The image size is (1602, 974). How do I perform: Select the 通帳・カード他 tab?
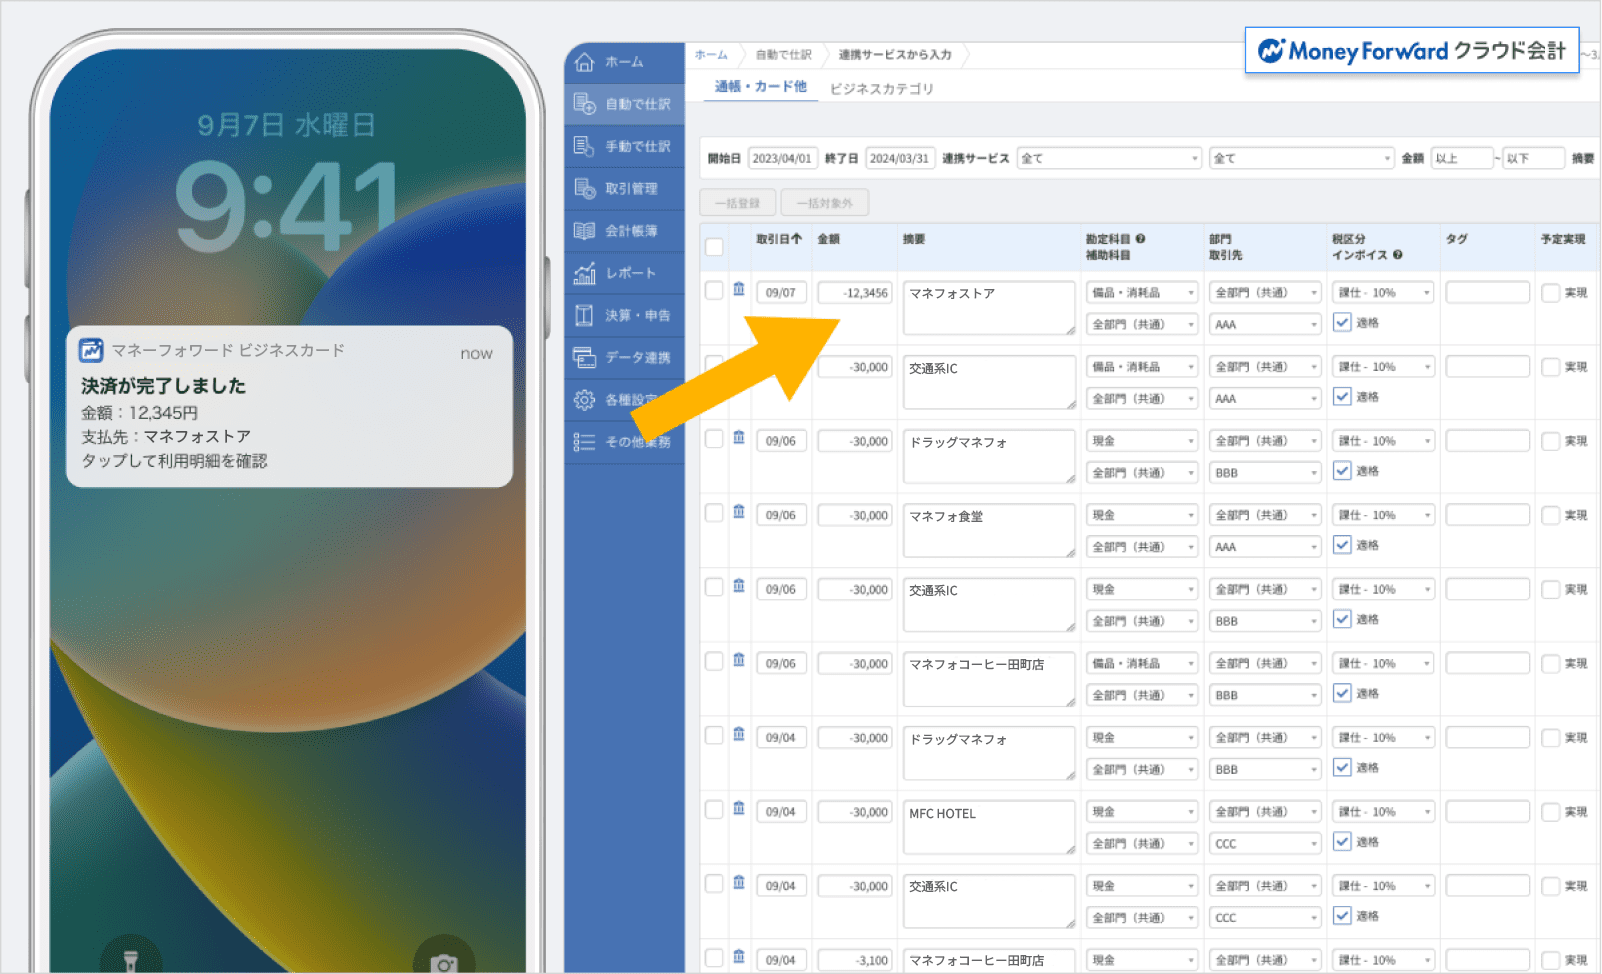click(x=760, y=87)
